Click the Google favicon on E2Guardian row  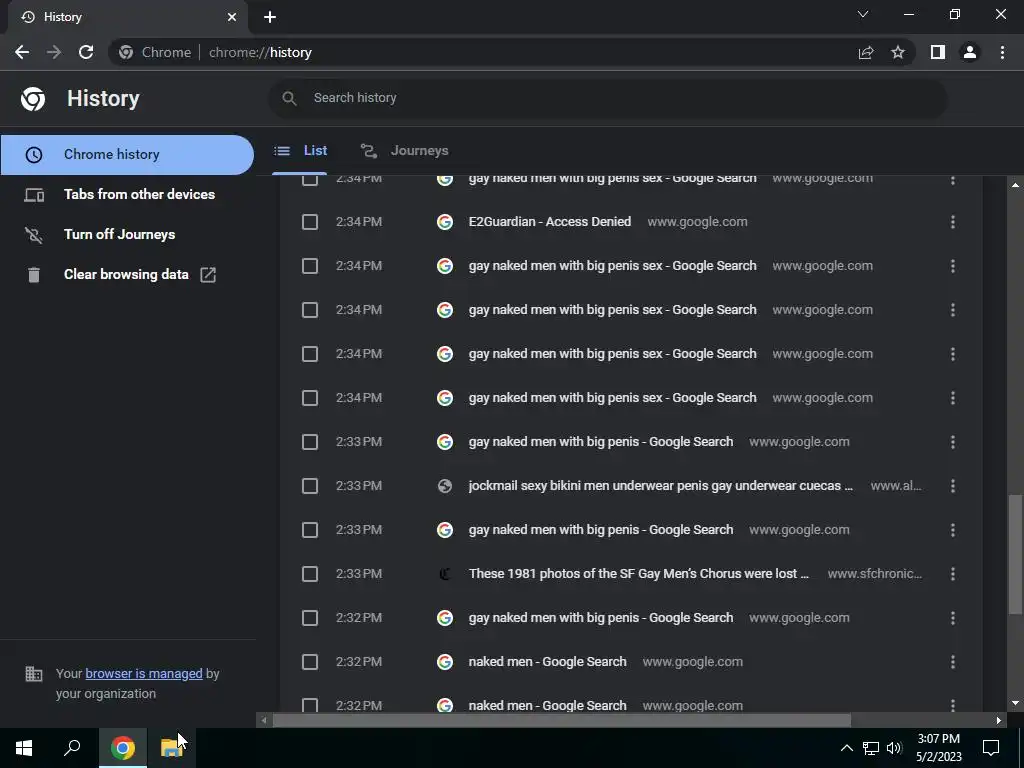[445, 222]
